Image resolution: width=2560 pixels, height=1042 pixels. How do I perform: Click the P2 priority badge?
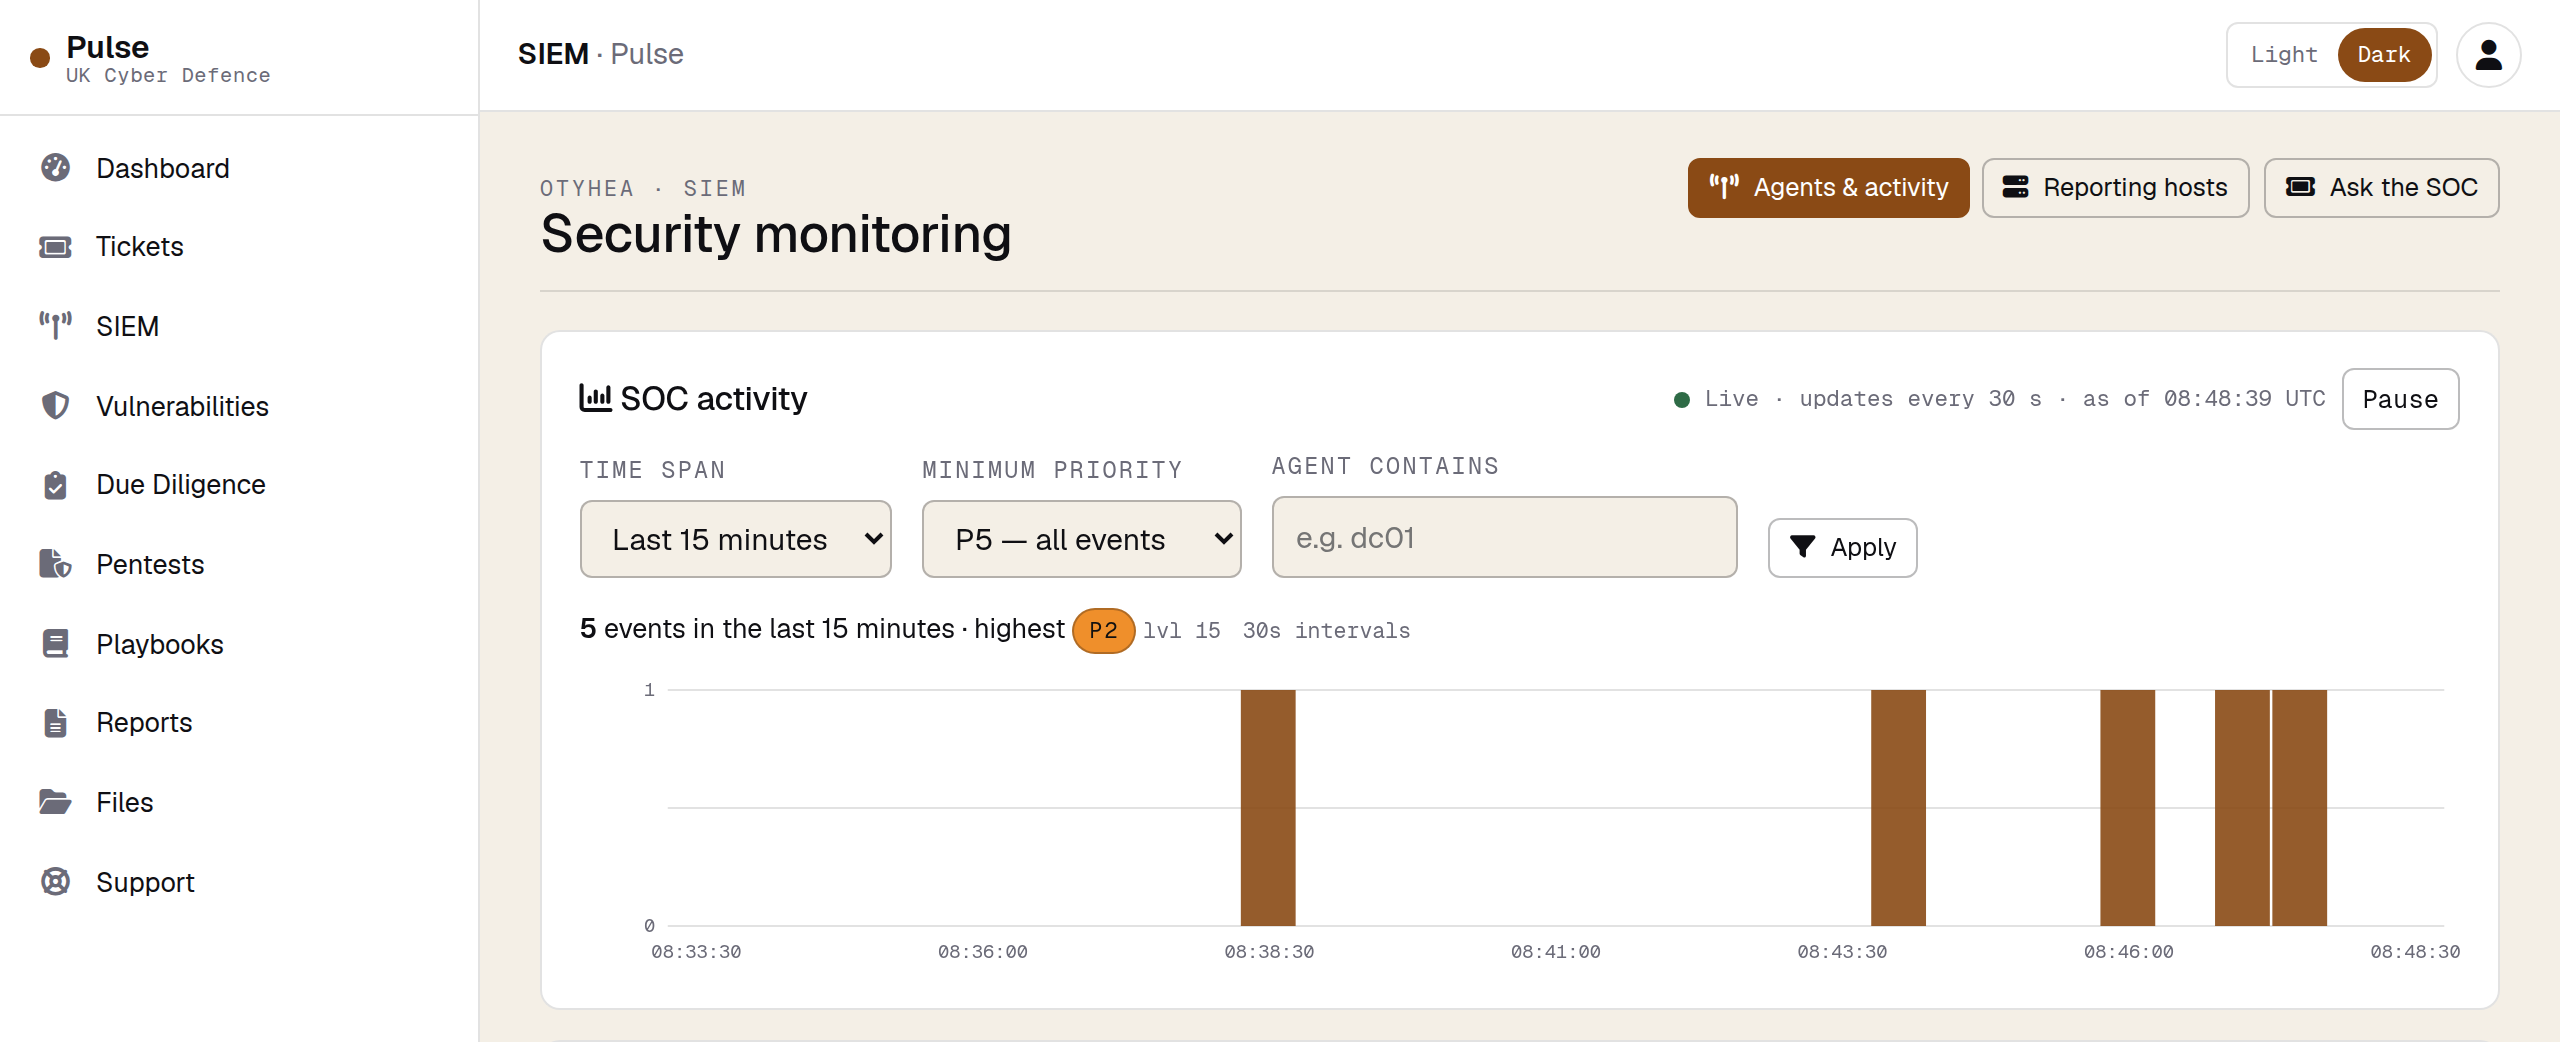[x=1103, y=631]
